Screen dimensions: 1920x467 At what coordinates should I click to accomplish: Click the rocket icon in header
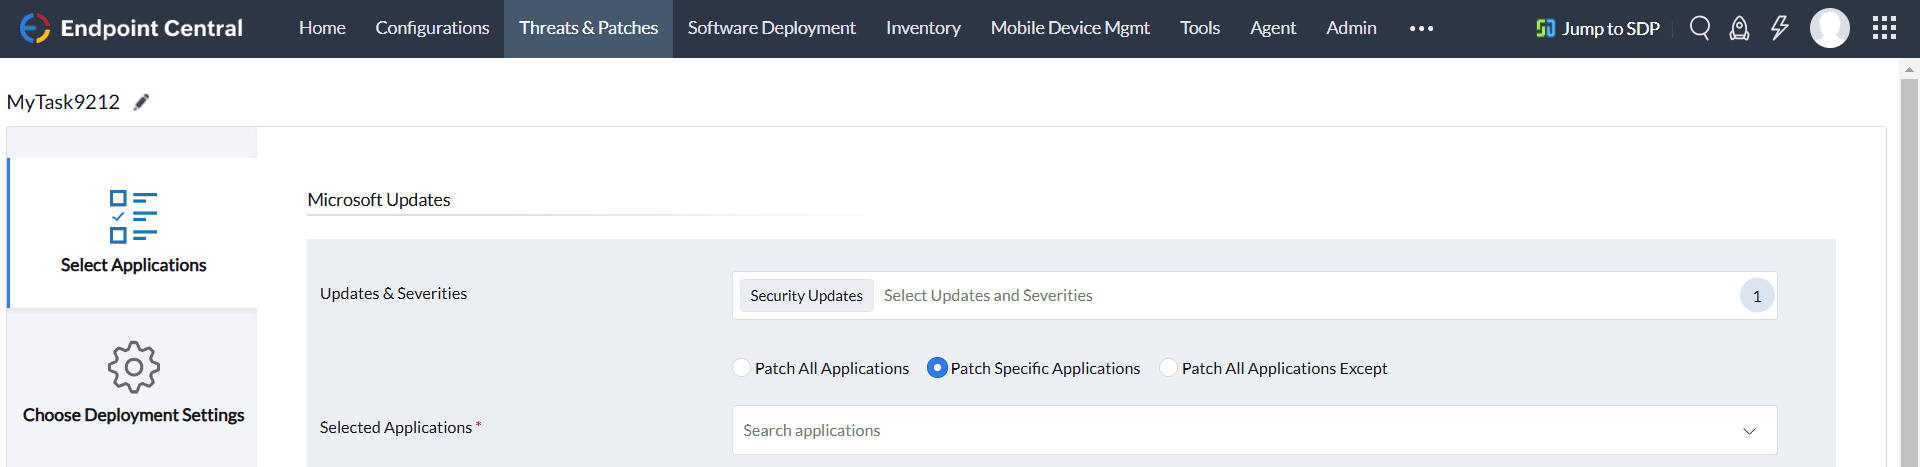pos(1739,28)
